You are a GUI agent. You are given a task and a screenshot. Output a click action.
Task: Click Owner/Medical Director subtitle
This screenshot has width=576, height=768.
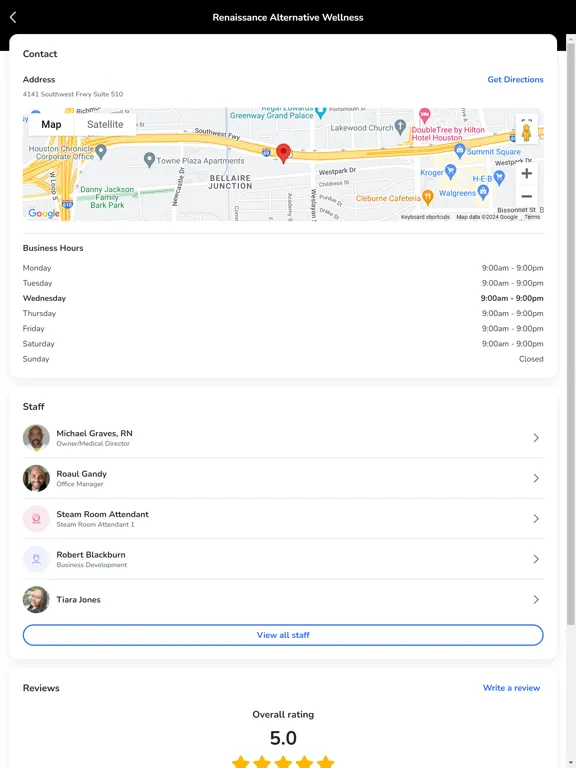93,444
